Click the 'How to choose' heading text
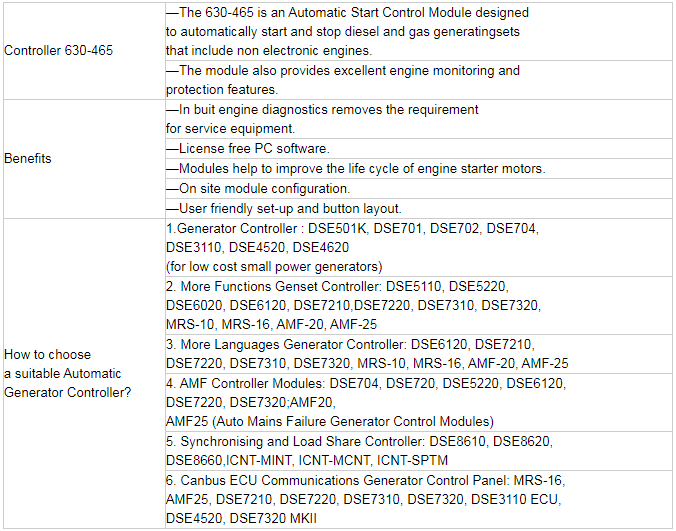676x531 pixels. (x=47, y=355)
